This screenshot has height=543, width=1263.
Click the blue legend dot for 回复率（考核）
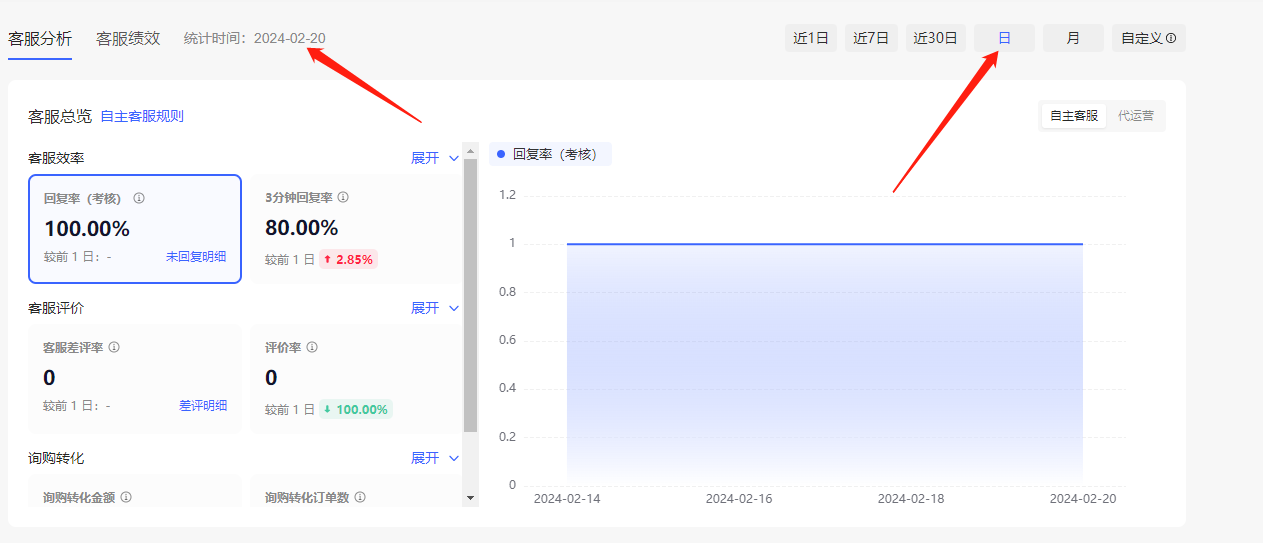click(x=501, y=154)
